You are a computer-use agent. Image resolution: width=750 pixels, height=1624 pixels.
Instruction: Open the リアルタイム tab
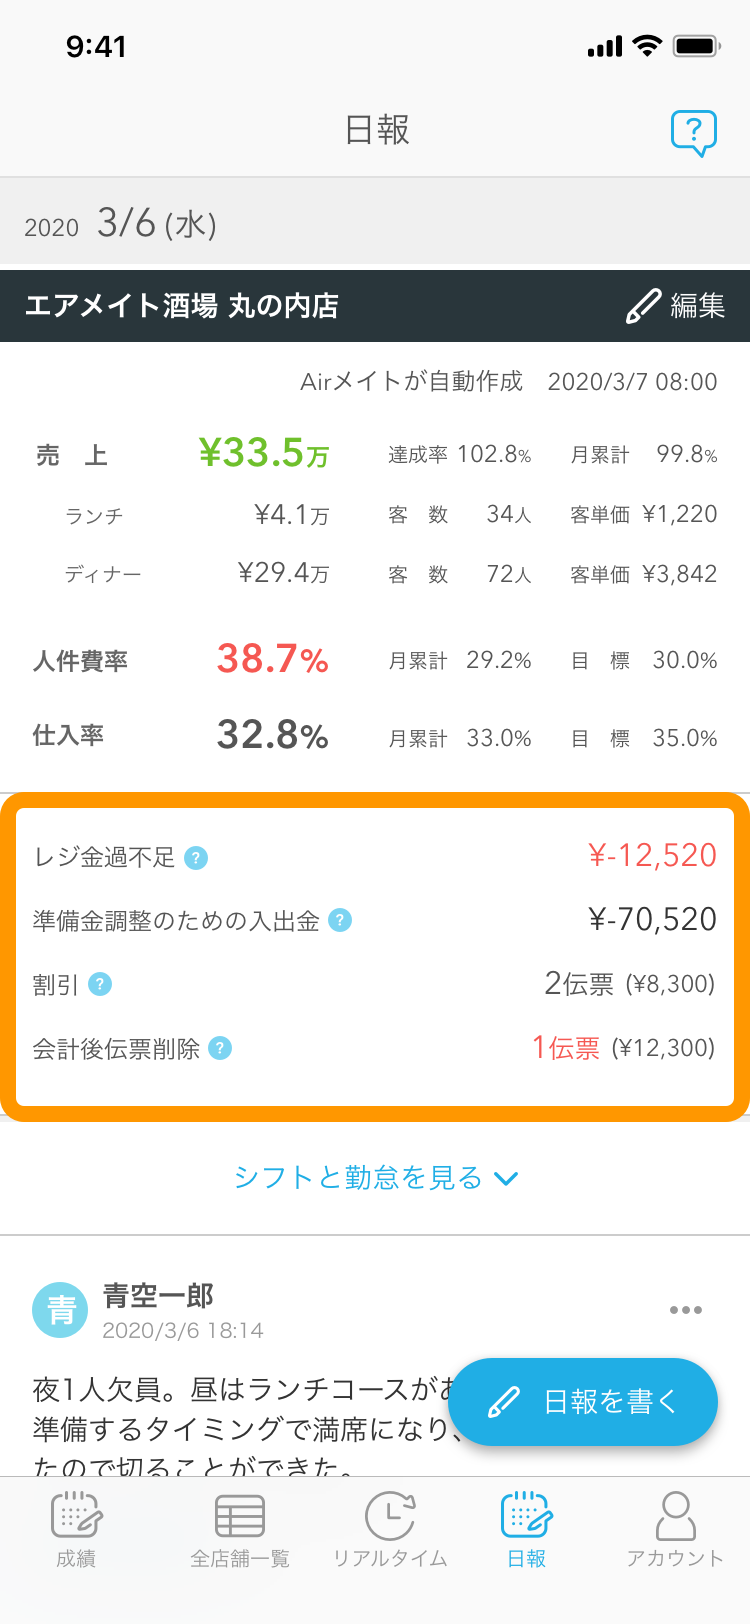(390, 1529)
